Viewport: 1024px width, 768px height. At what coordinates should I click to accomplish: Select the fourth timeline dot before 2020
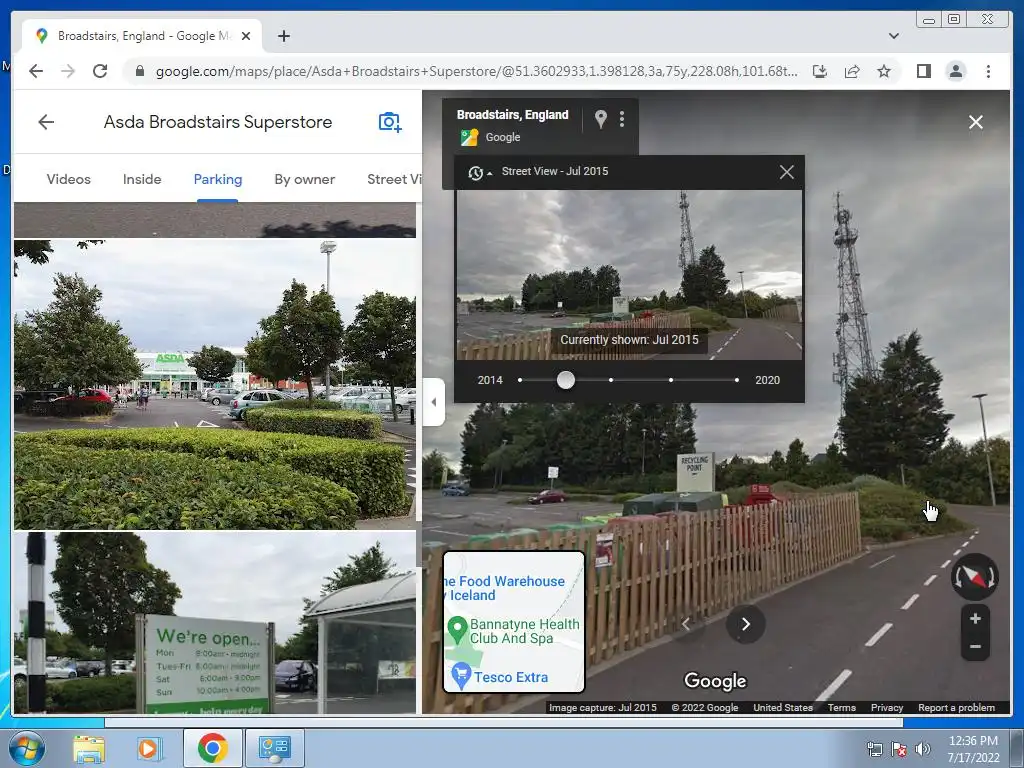671,380
